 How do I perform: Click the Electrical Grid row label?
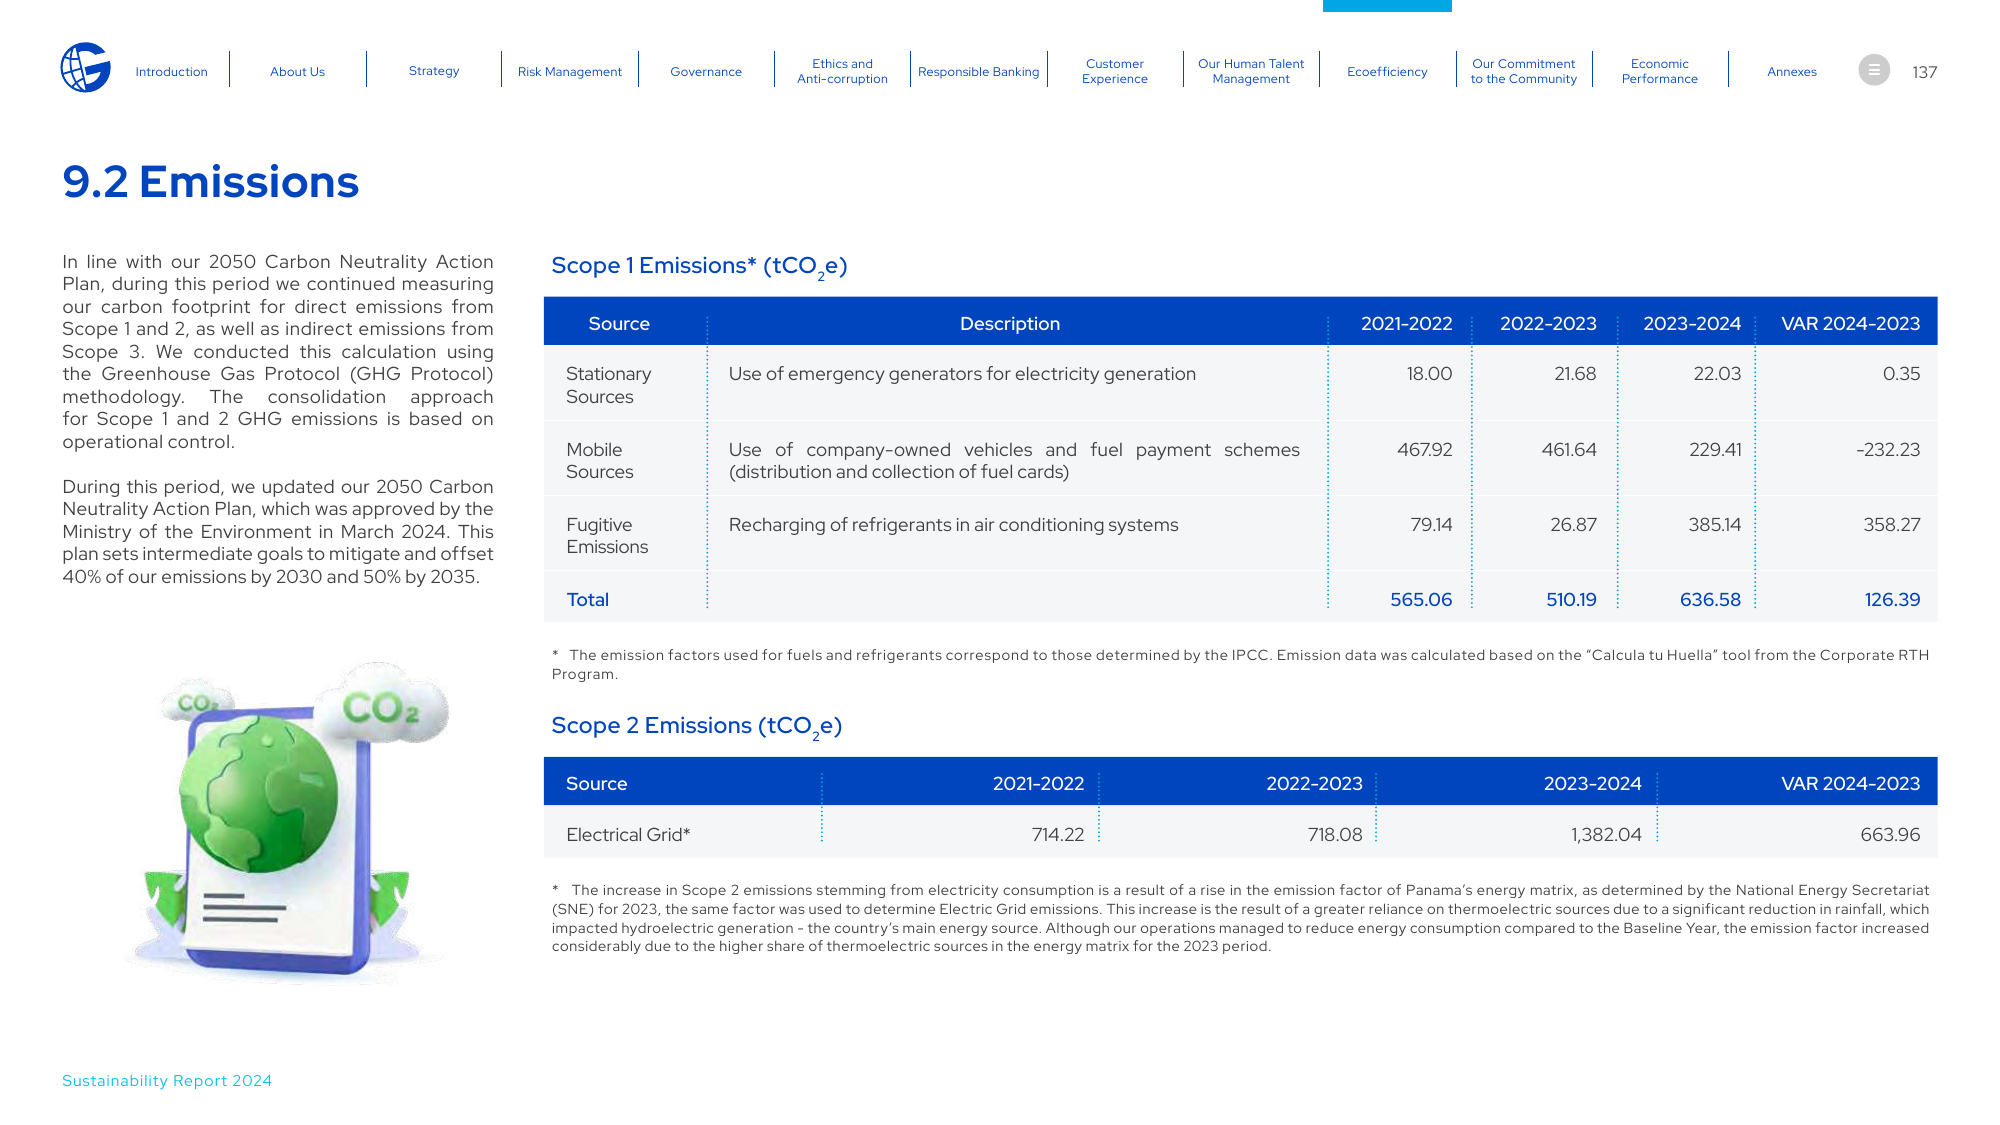(x=628, y=835)
